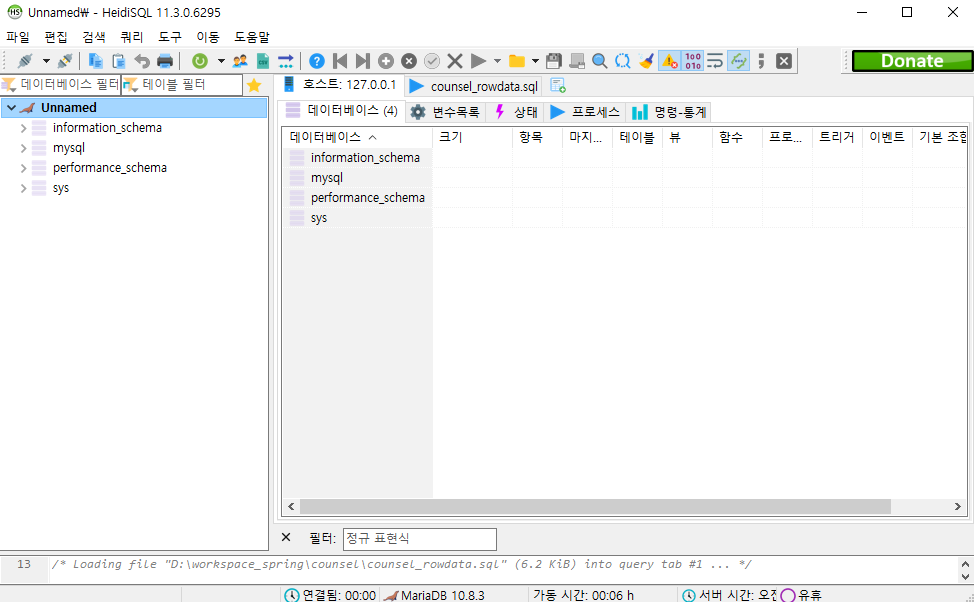Open the session manager dropdown arrow
This screenshot has width=974, height=602.
pyautogui.click(x=46, y=61)
